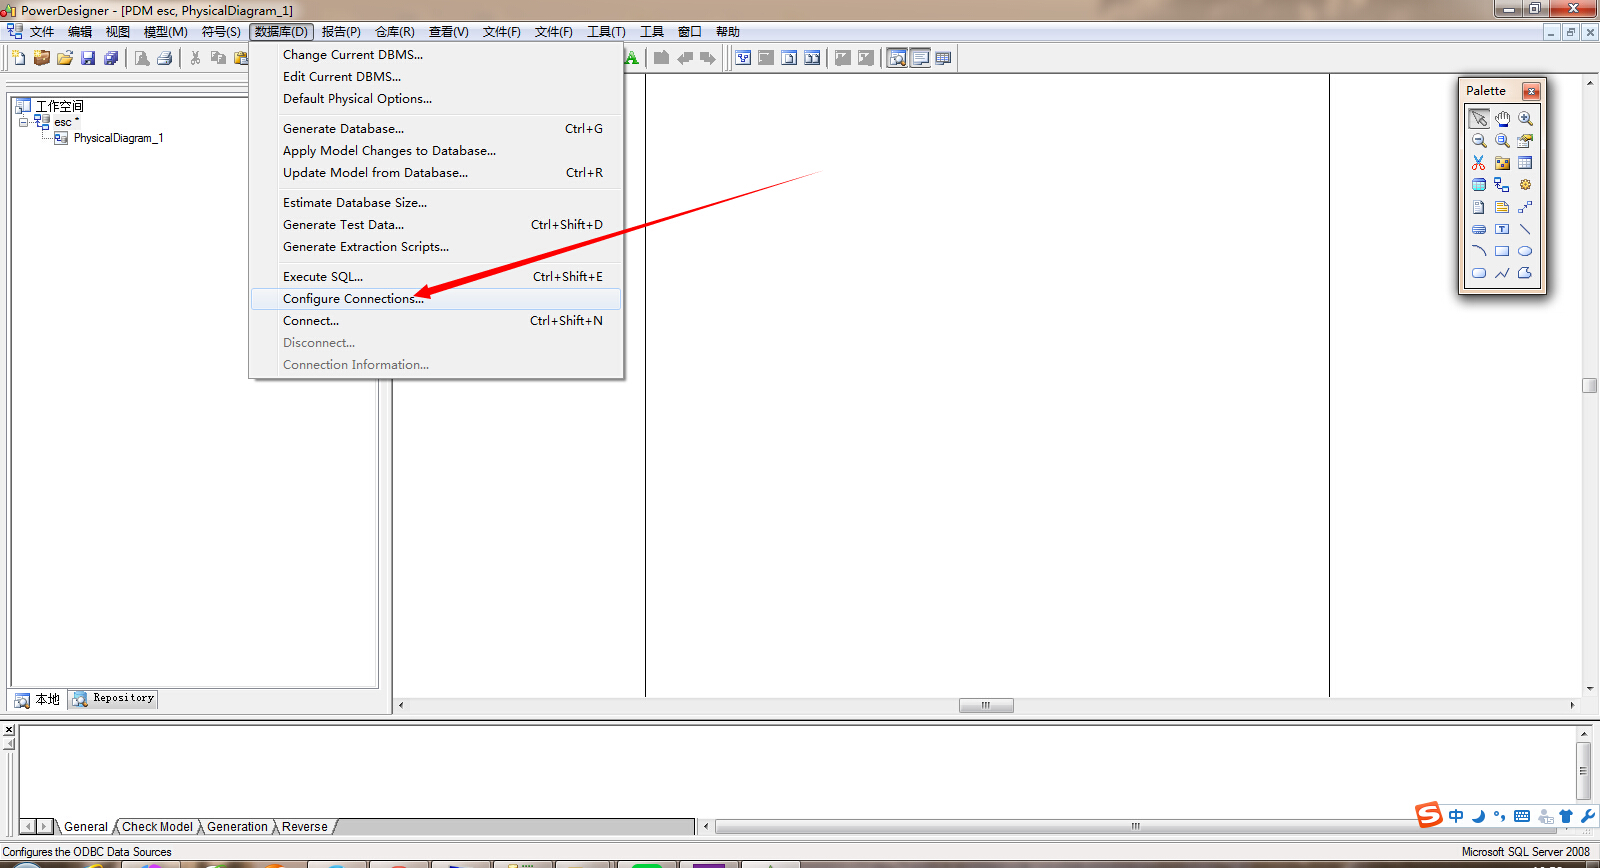Toggle the Browser view toolbar button
Viewport: 1600px width, 868px height.
tap(897, 58)
